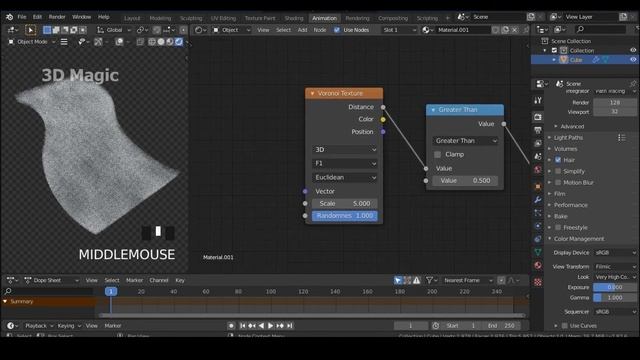Click the Gamma slider
640x360 pixels.
pyautogui.click(x=615, y=298)
